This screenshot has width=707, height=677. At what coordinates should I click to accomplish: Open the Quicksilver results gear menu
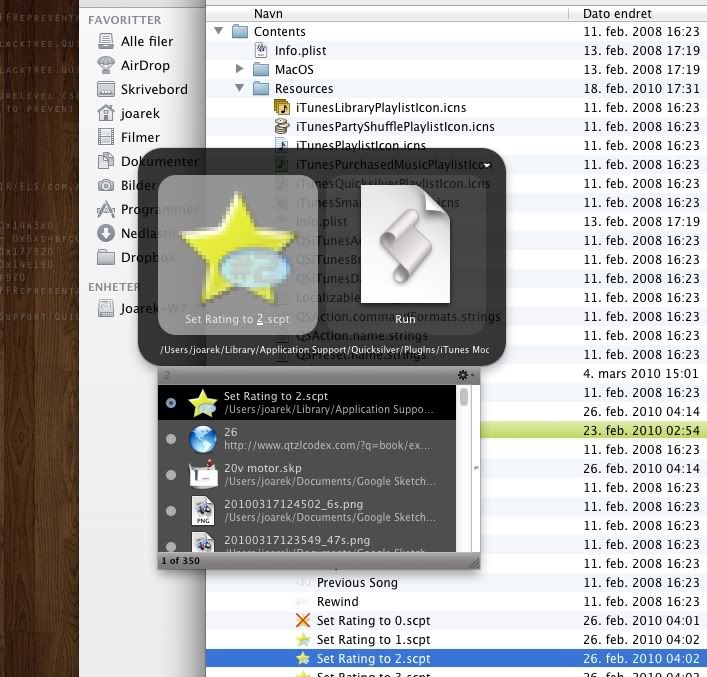(x=465, y=375)
